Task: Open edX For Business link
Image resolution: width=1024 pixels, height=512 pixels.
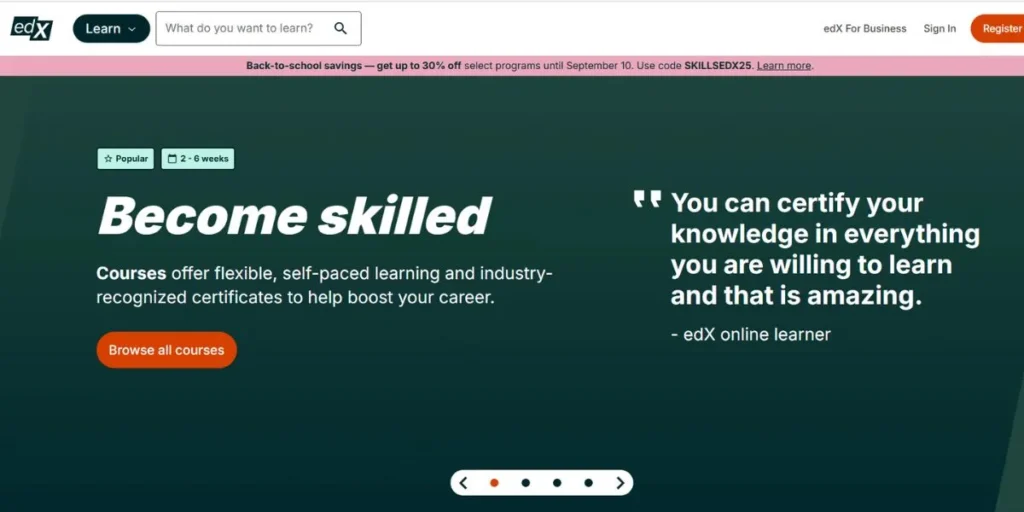Action: tap(865, 29)
